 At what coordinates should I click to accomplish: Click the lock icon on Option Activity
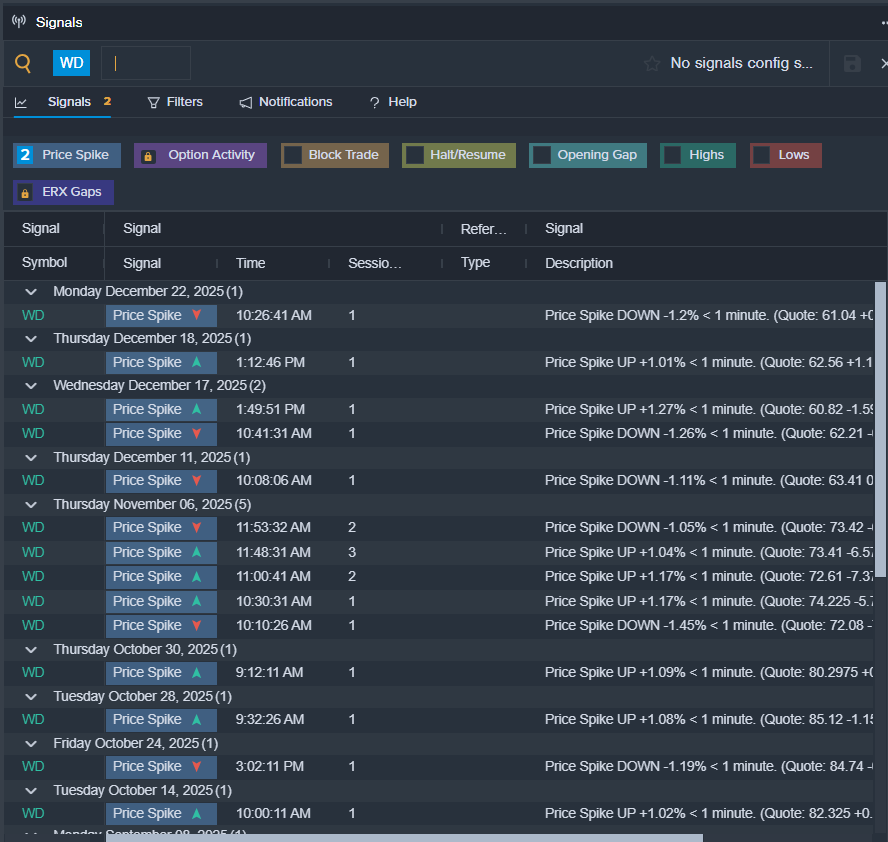click(148, 156)
